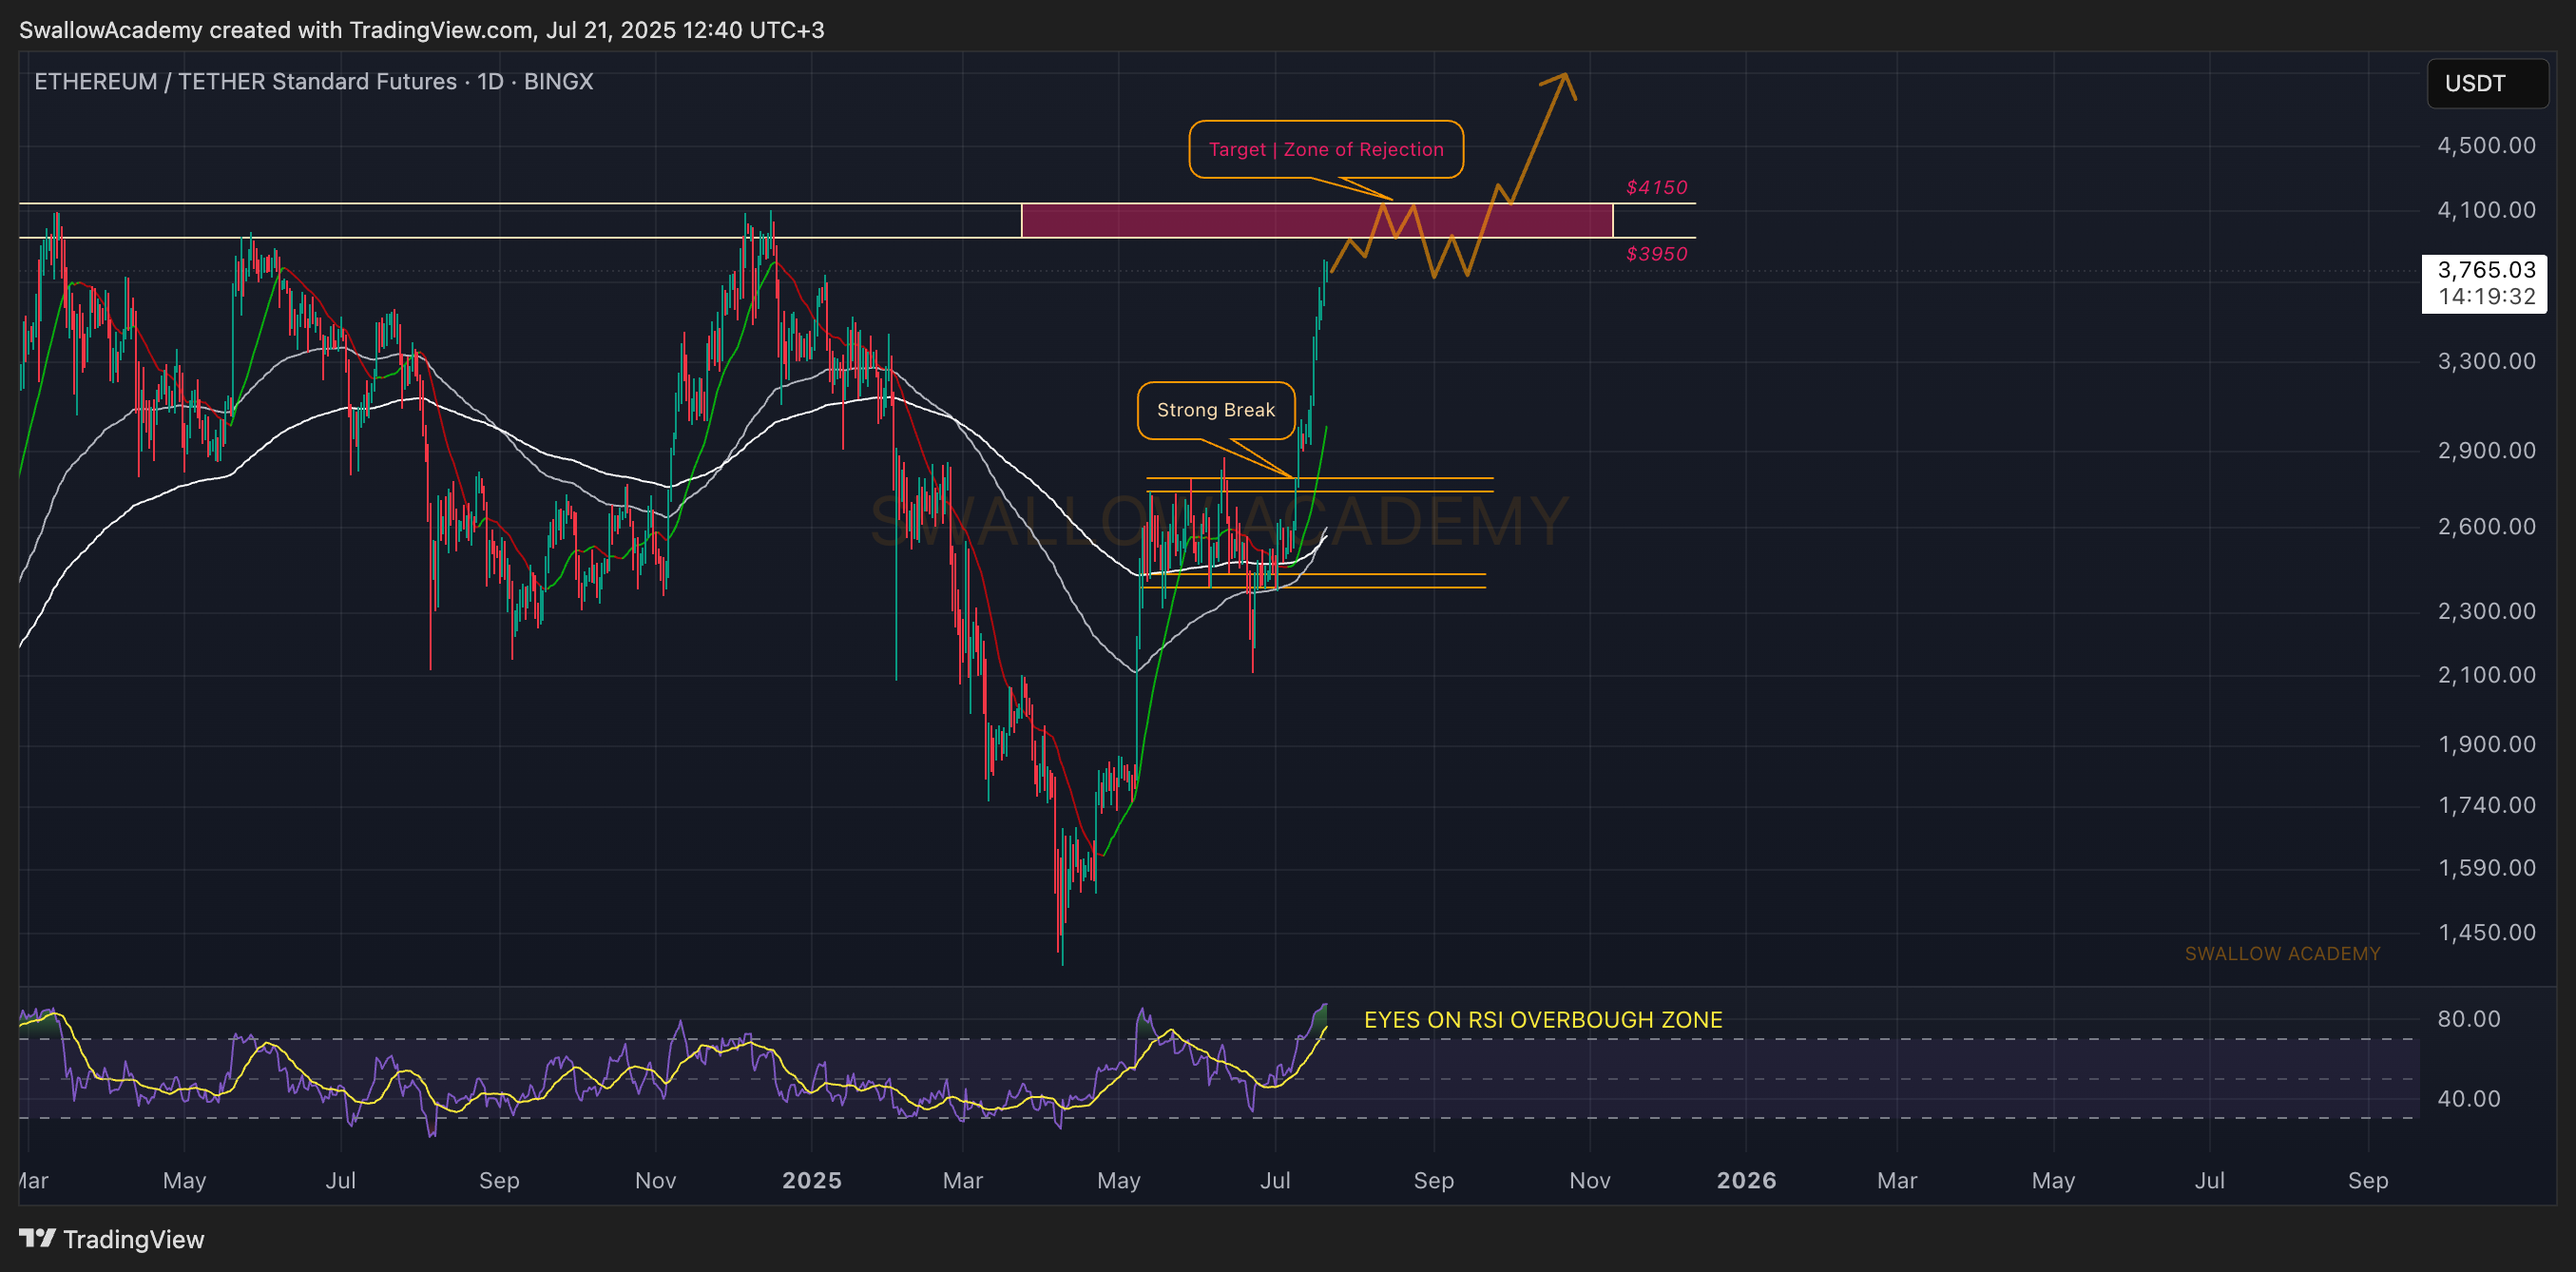2576x1272 pixels.
Task: Click the 1,590.00 price axis label
Action: [2486, 868]
